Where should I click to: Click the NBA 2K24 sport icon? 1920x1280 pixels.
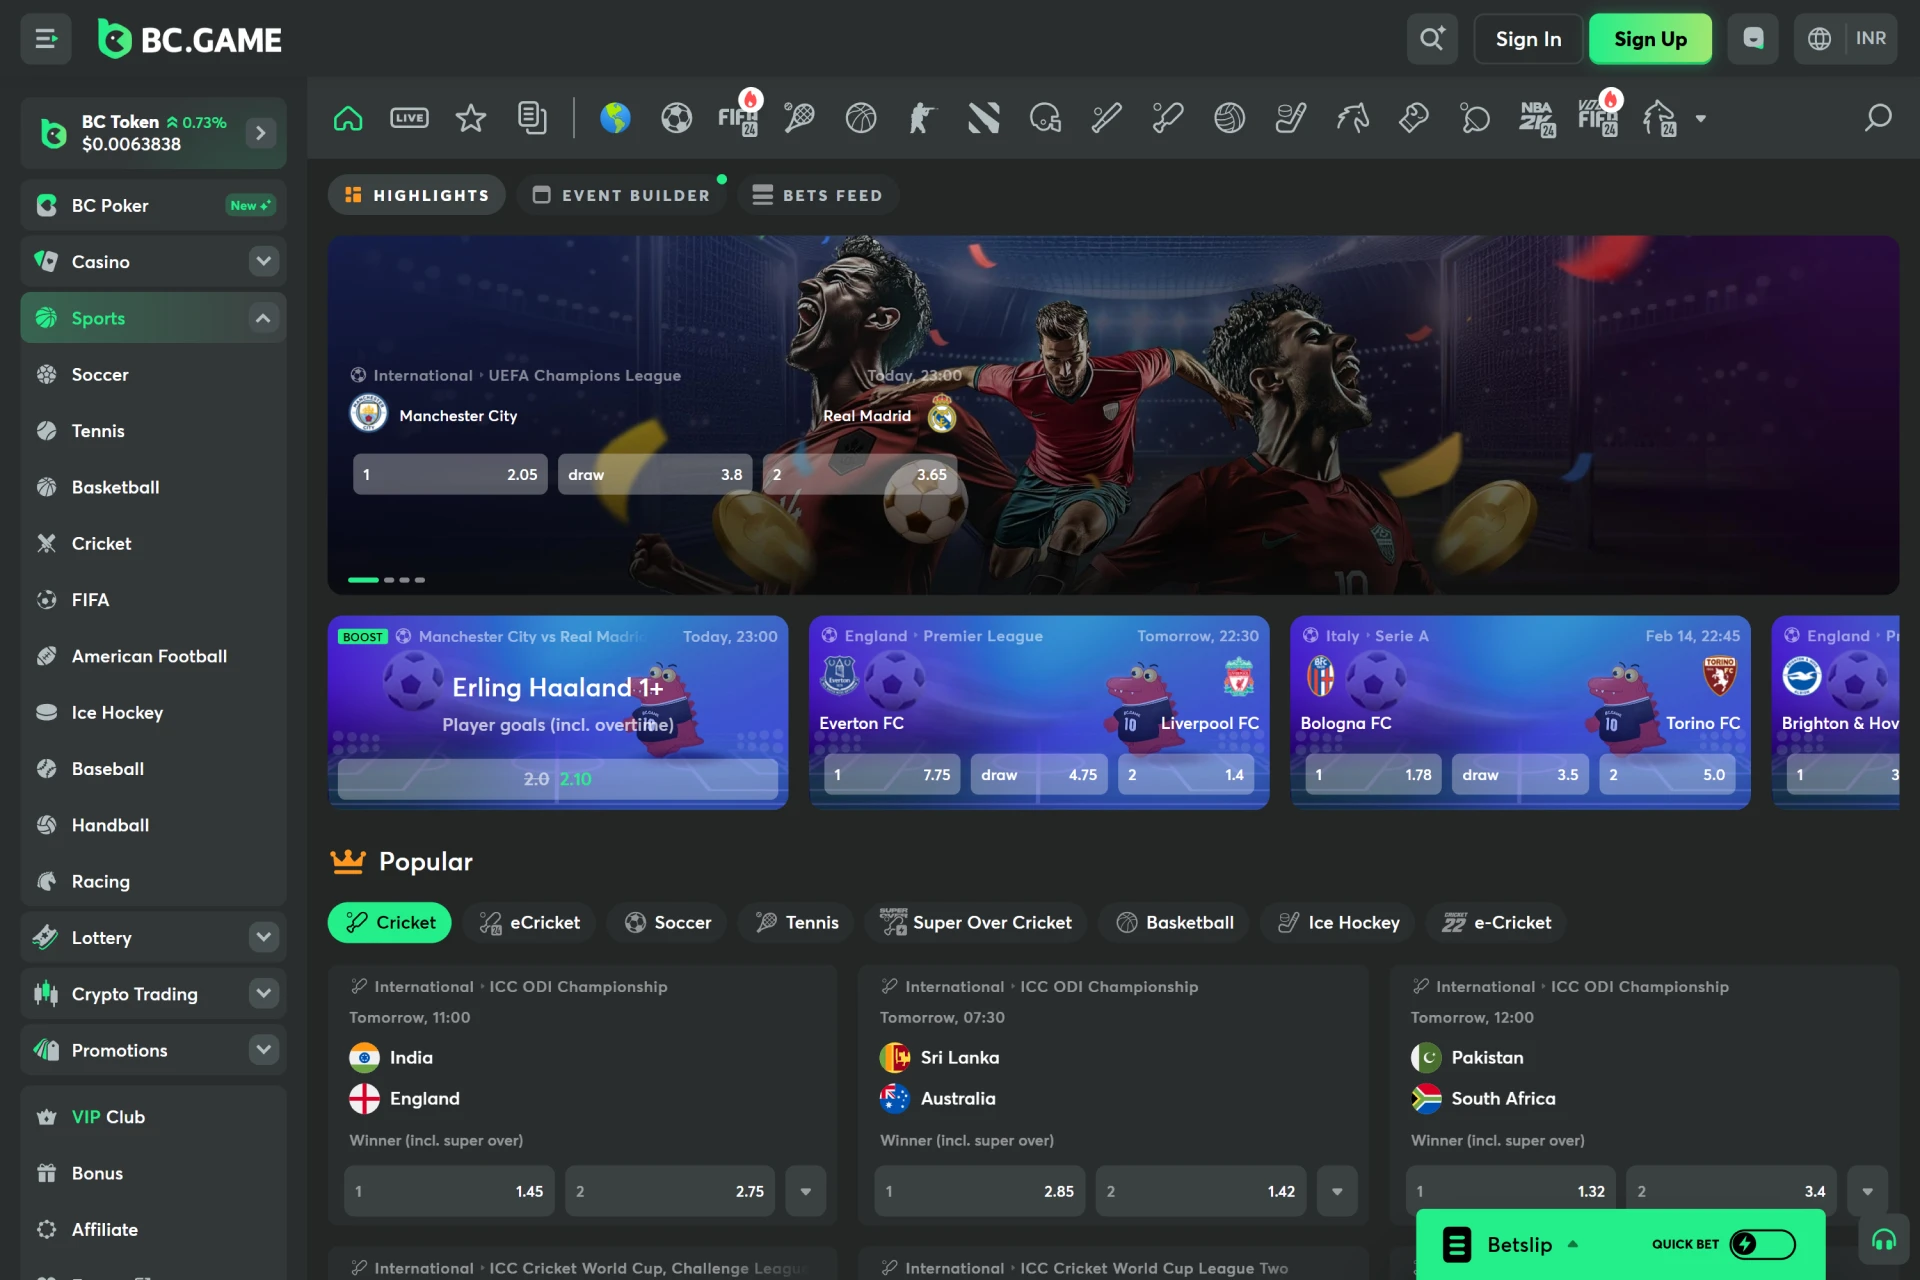(x=1537, y=118)
